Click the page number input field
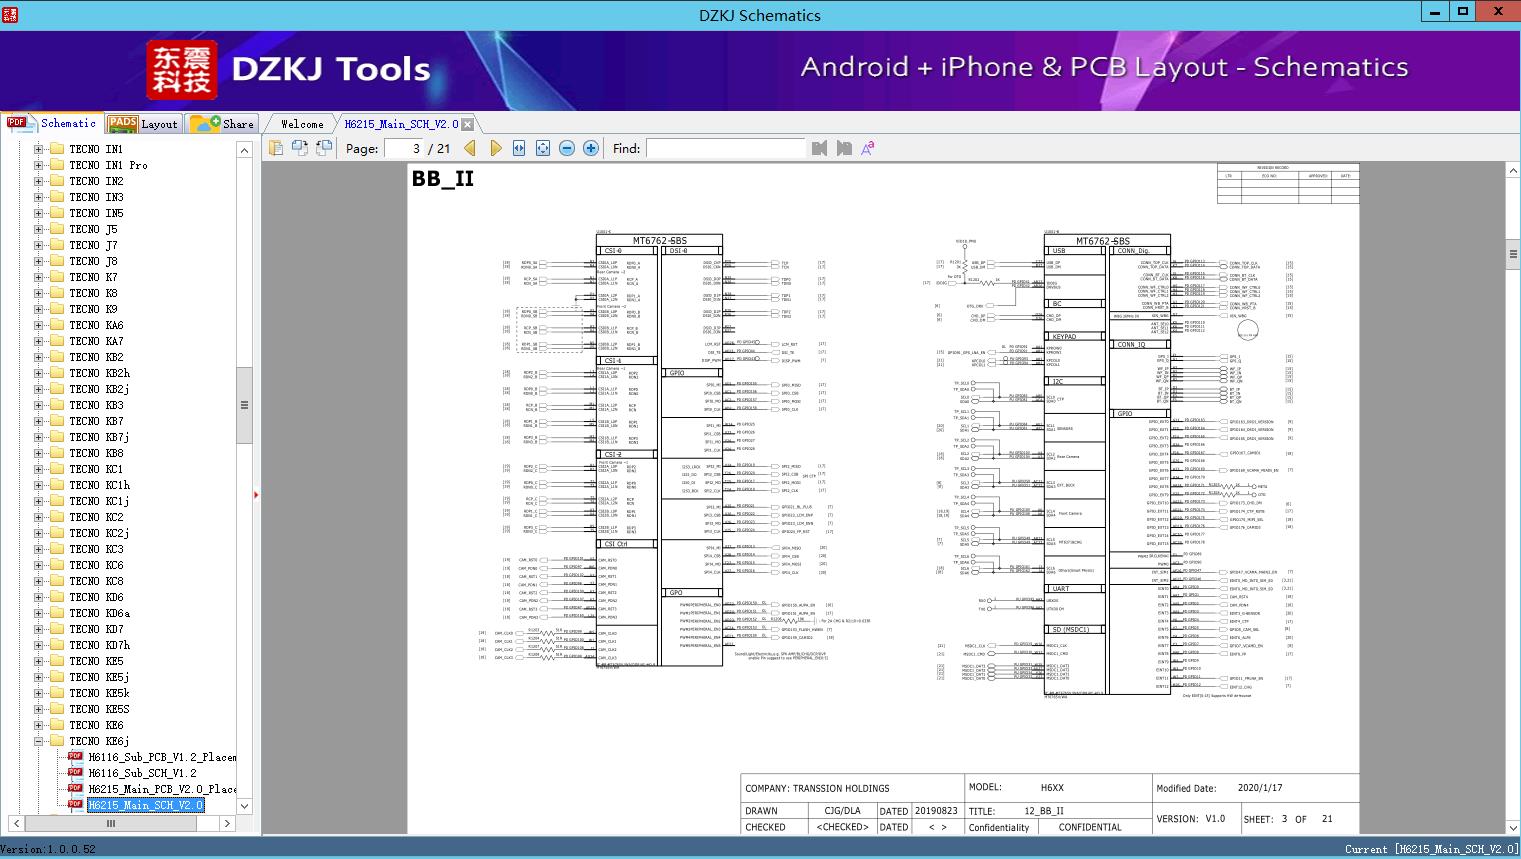The width and height of the screenshot is (1521, 859). [404, 148]
